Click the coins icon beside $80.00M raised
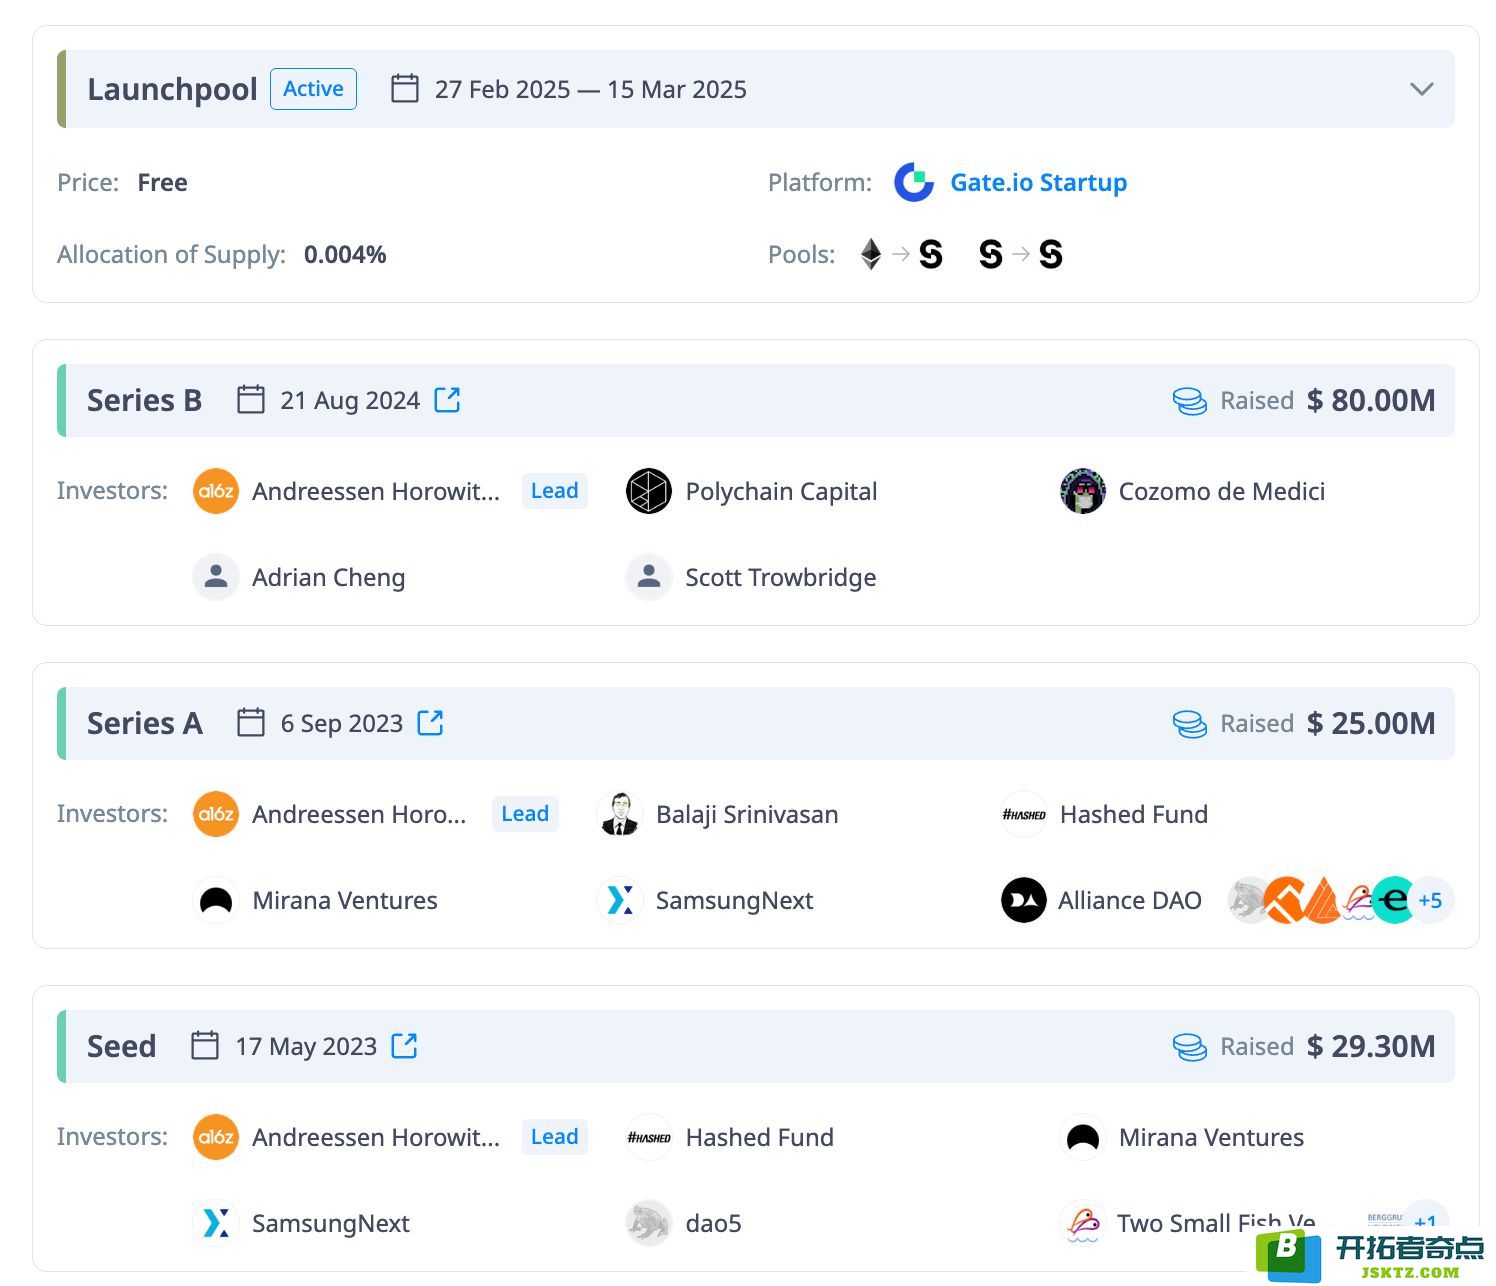Image resolution: width=1496 pixels, height=1286 pixels. [x=1189, y=401]
